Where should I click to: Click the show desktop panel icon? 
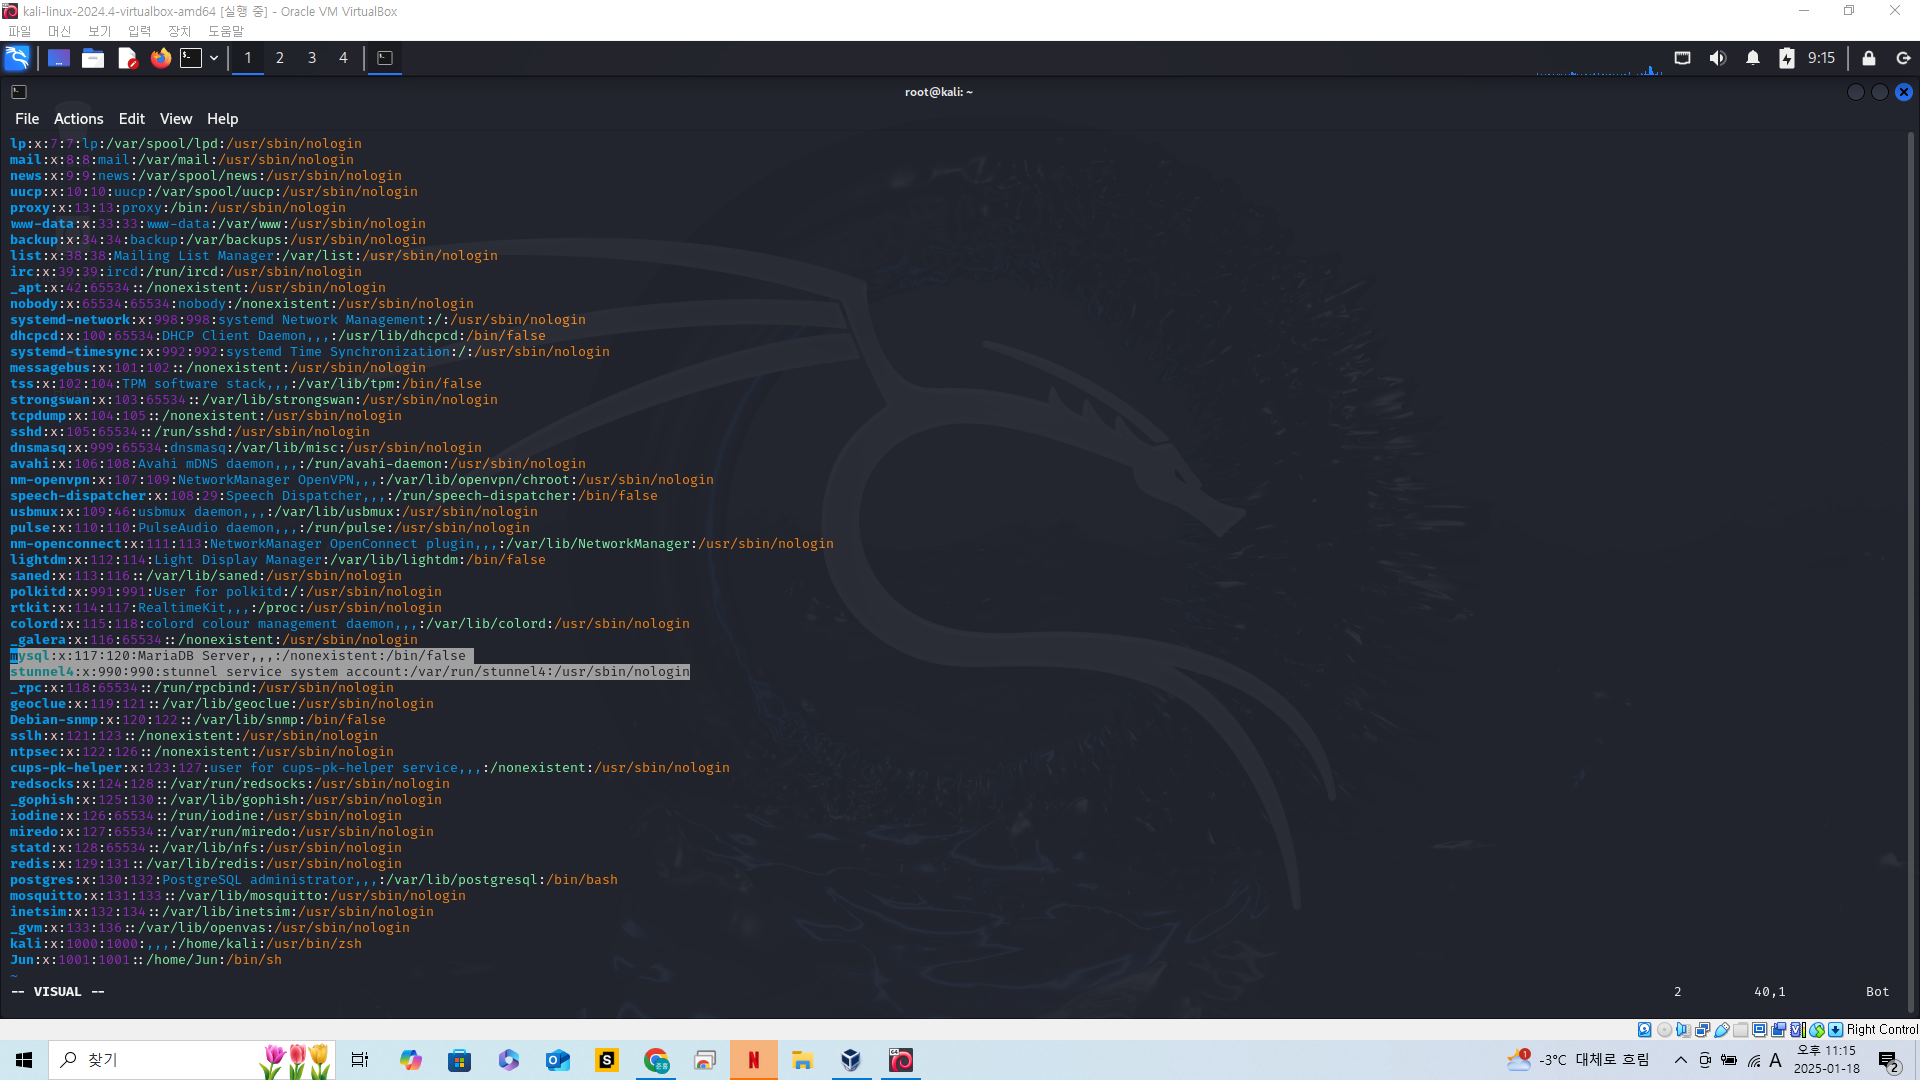[58, 58]
